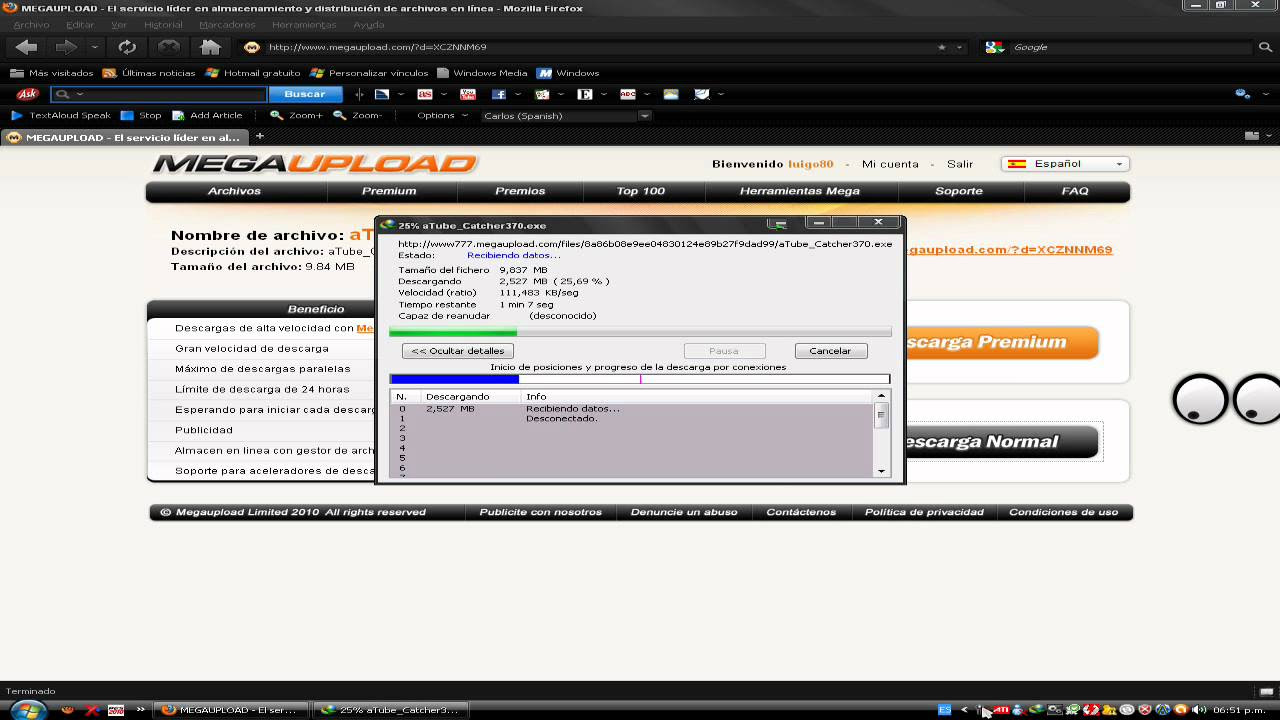Click the connections list scrollbar down arrow
This screenshot has width=1280, height=720.
(881, 470)
